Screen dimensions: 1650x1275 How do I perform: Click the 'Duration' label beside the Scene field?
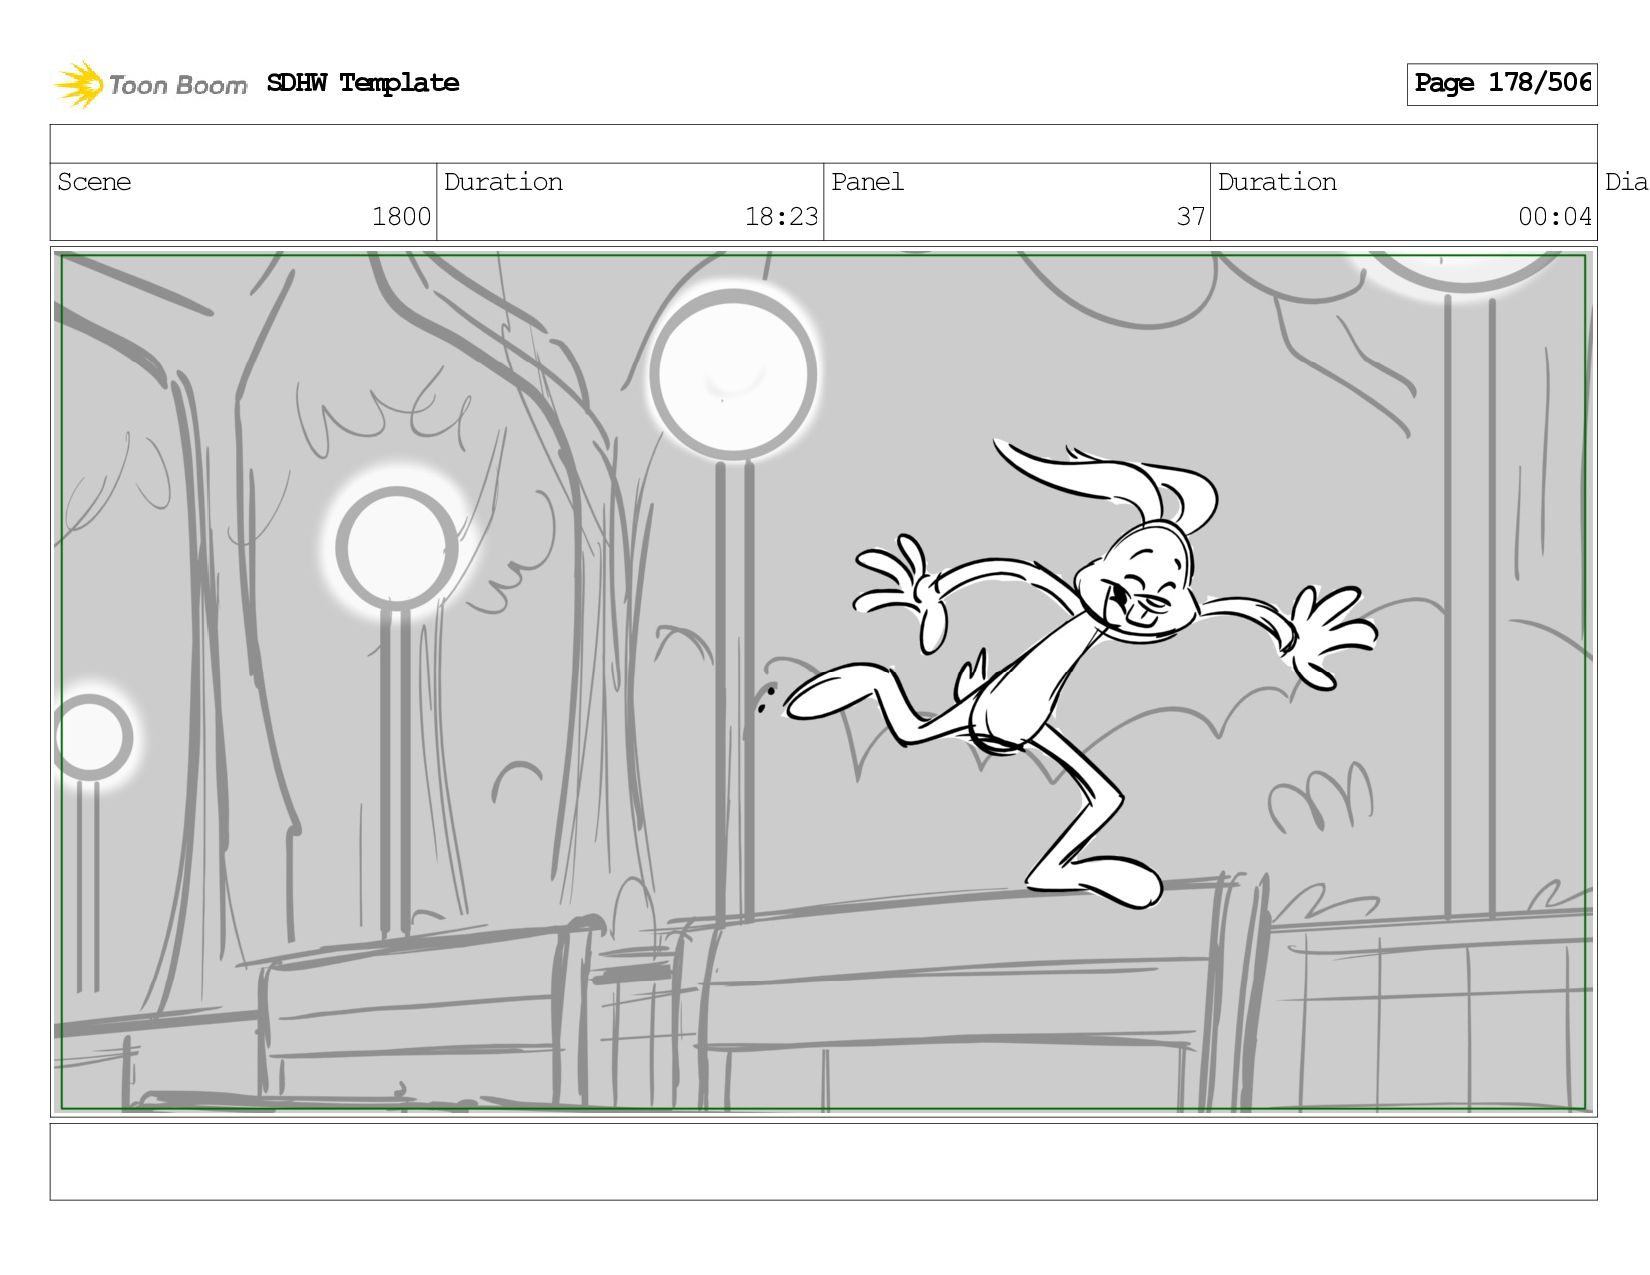(x=503, y=182)
